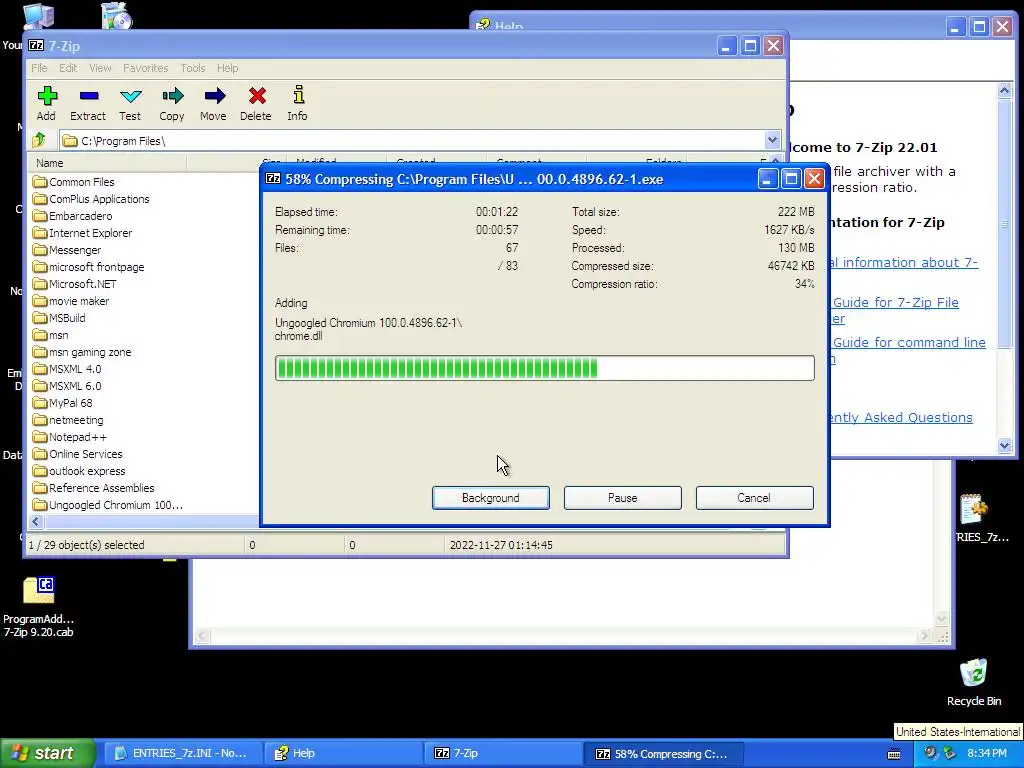Click the Info toolbar icon

coord(298,103)
